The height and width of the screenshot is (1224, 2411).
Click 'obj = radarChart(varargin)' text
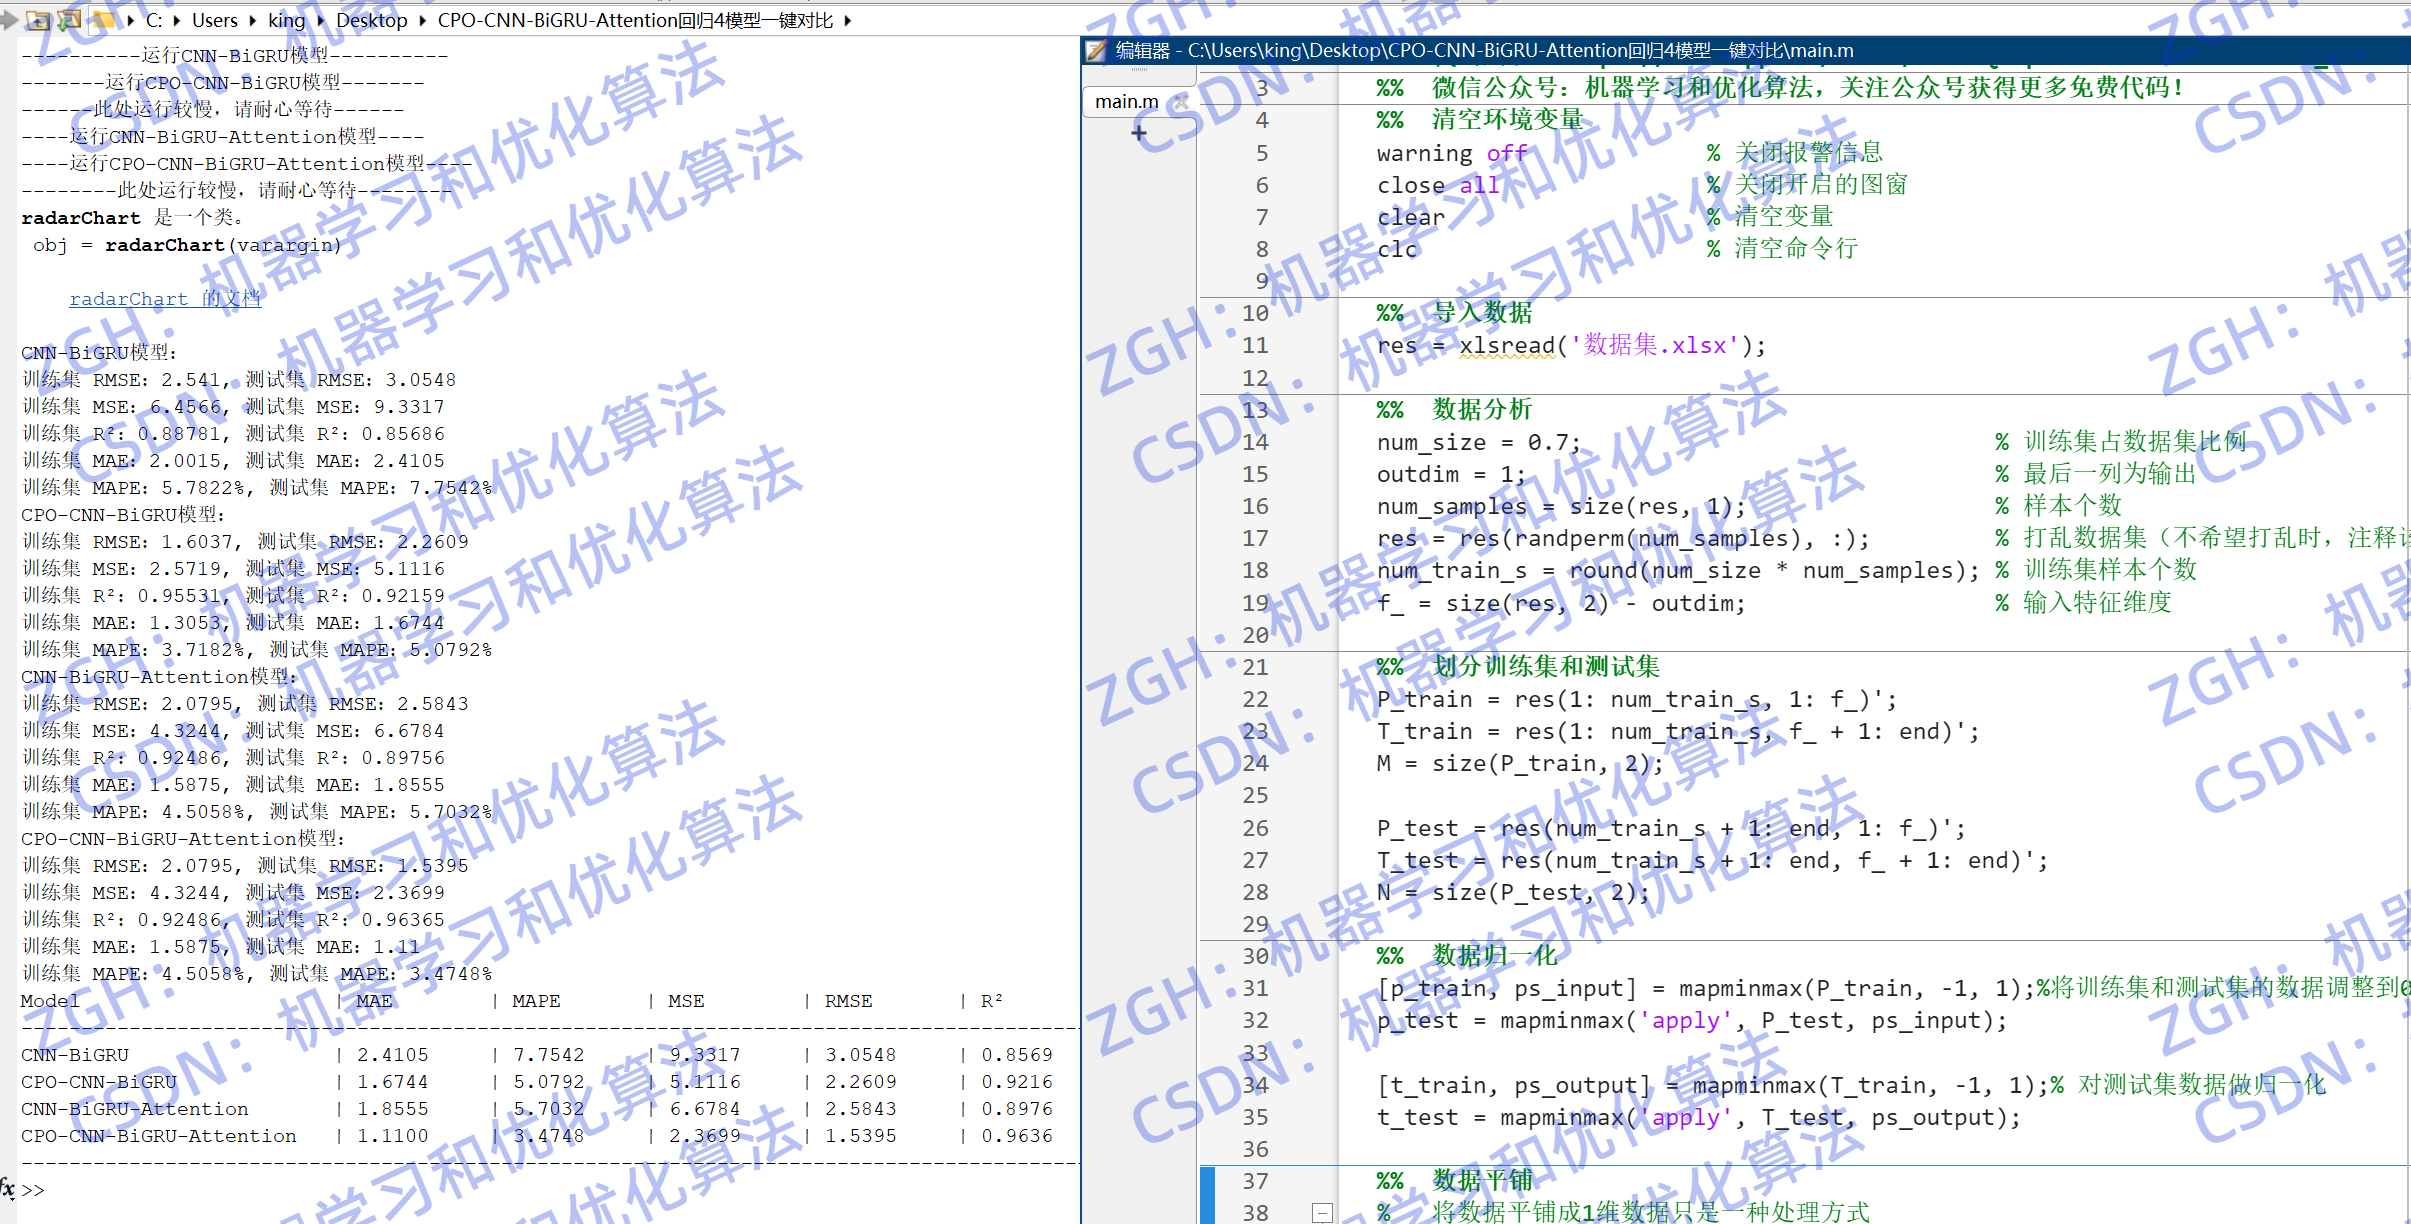pyautogui.click(x=187, y=245)
